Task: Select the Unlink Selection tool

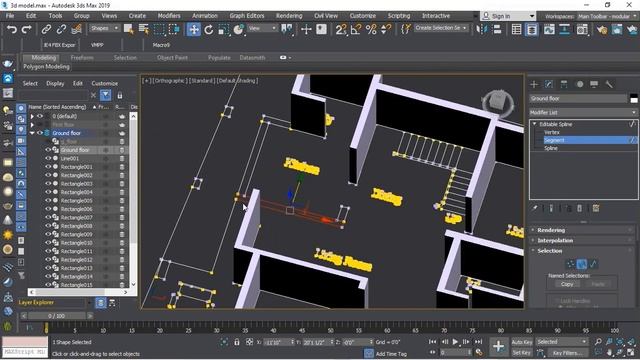Action: pyautogui.click(x=61, y=29)
